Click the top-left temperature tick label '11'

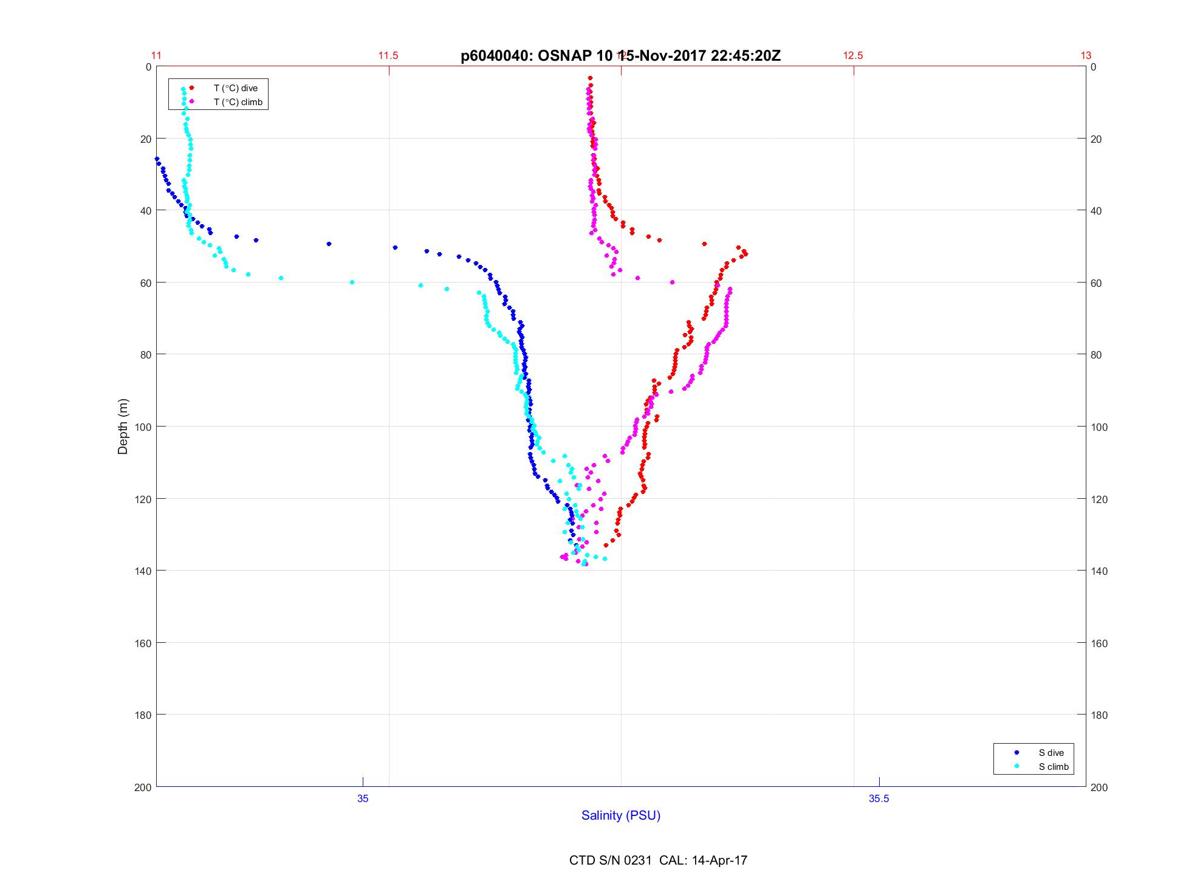pos(156,56)
